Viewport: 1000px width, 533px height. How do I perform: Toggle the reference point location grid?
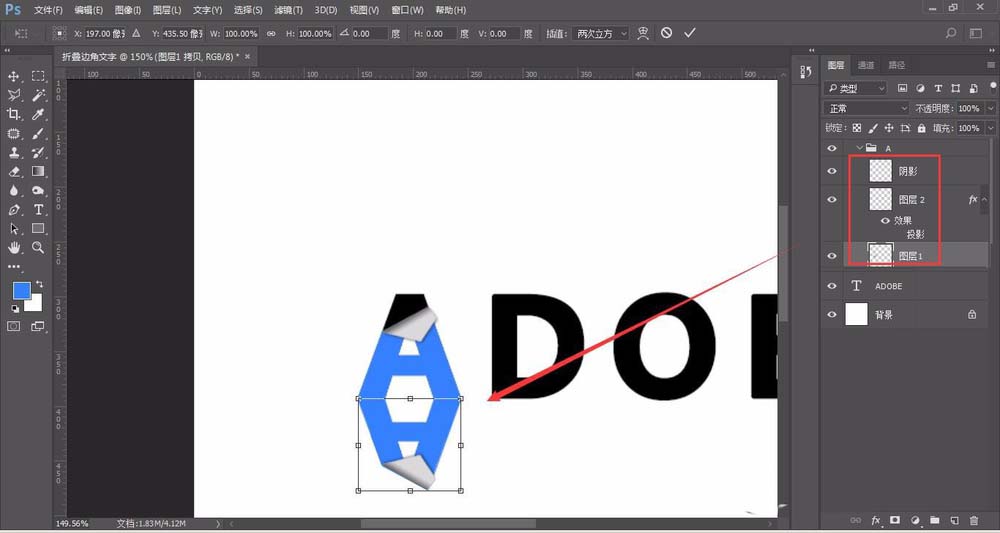coord(59,33)
